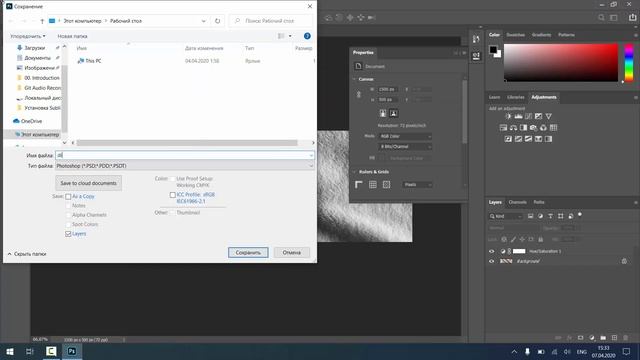Add an Exposure adjustment
The image size is (640, 360).
pos(539,116)
